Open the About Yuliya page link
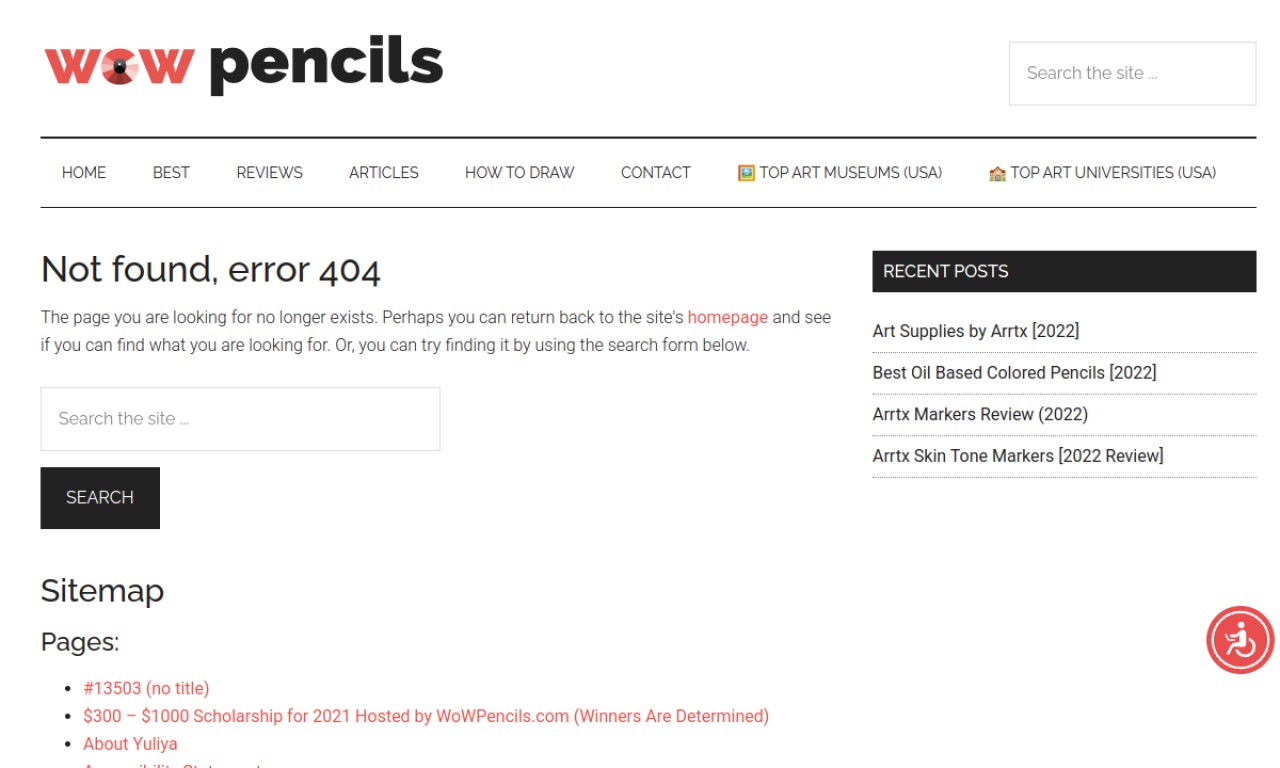1280x768 pixels. coord(130,744)
